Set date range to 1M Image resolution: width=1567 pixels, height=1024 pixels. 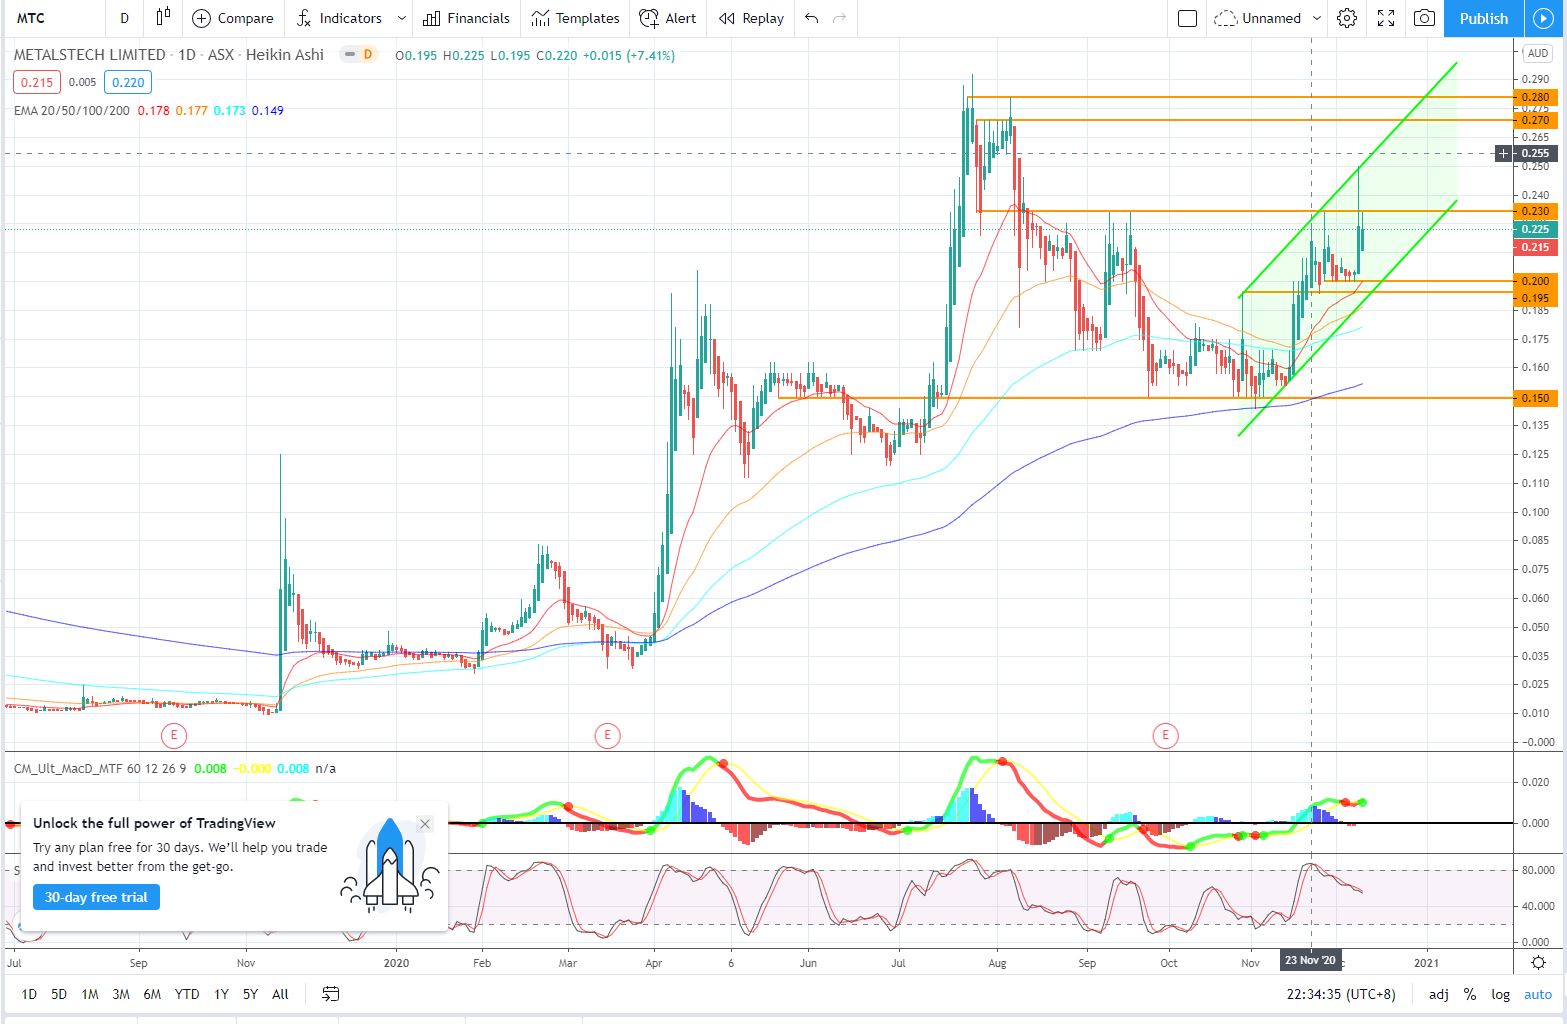[x=90, y=994]
